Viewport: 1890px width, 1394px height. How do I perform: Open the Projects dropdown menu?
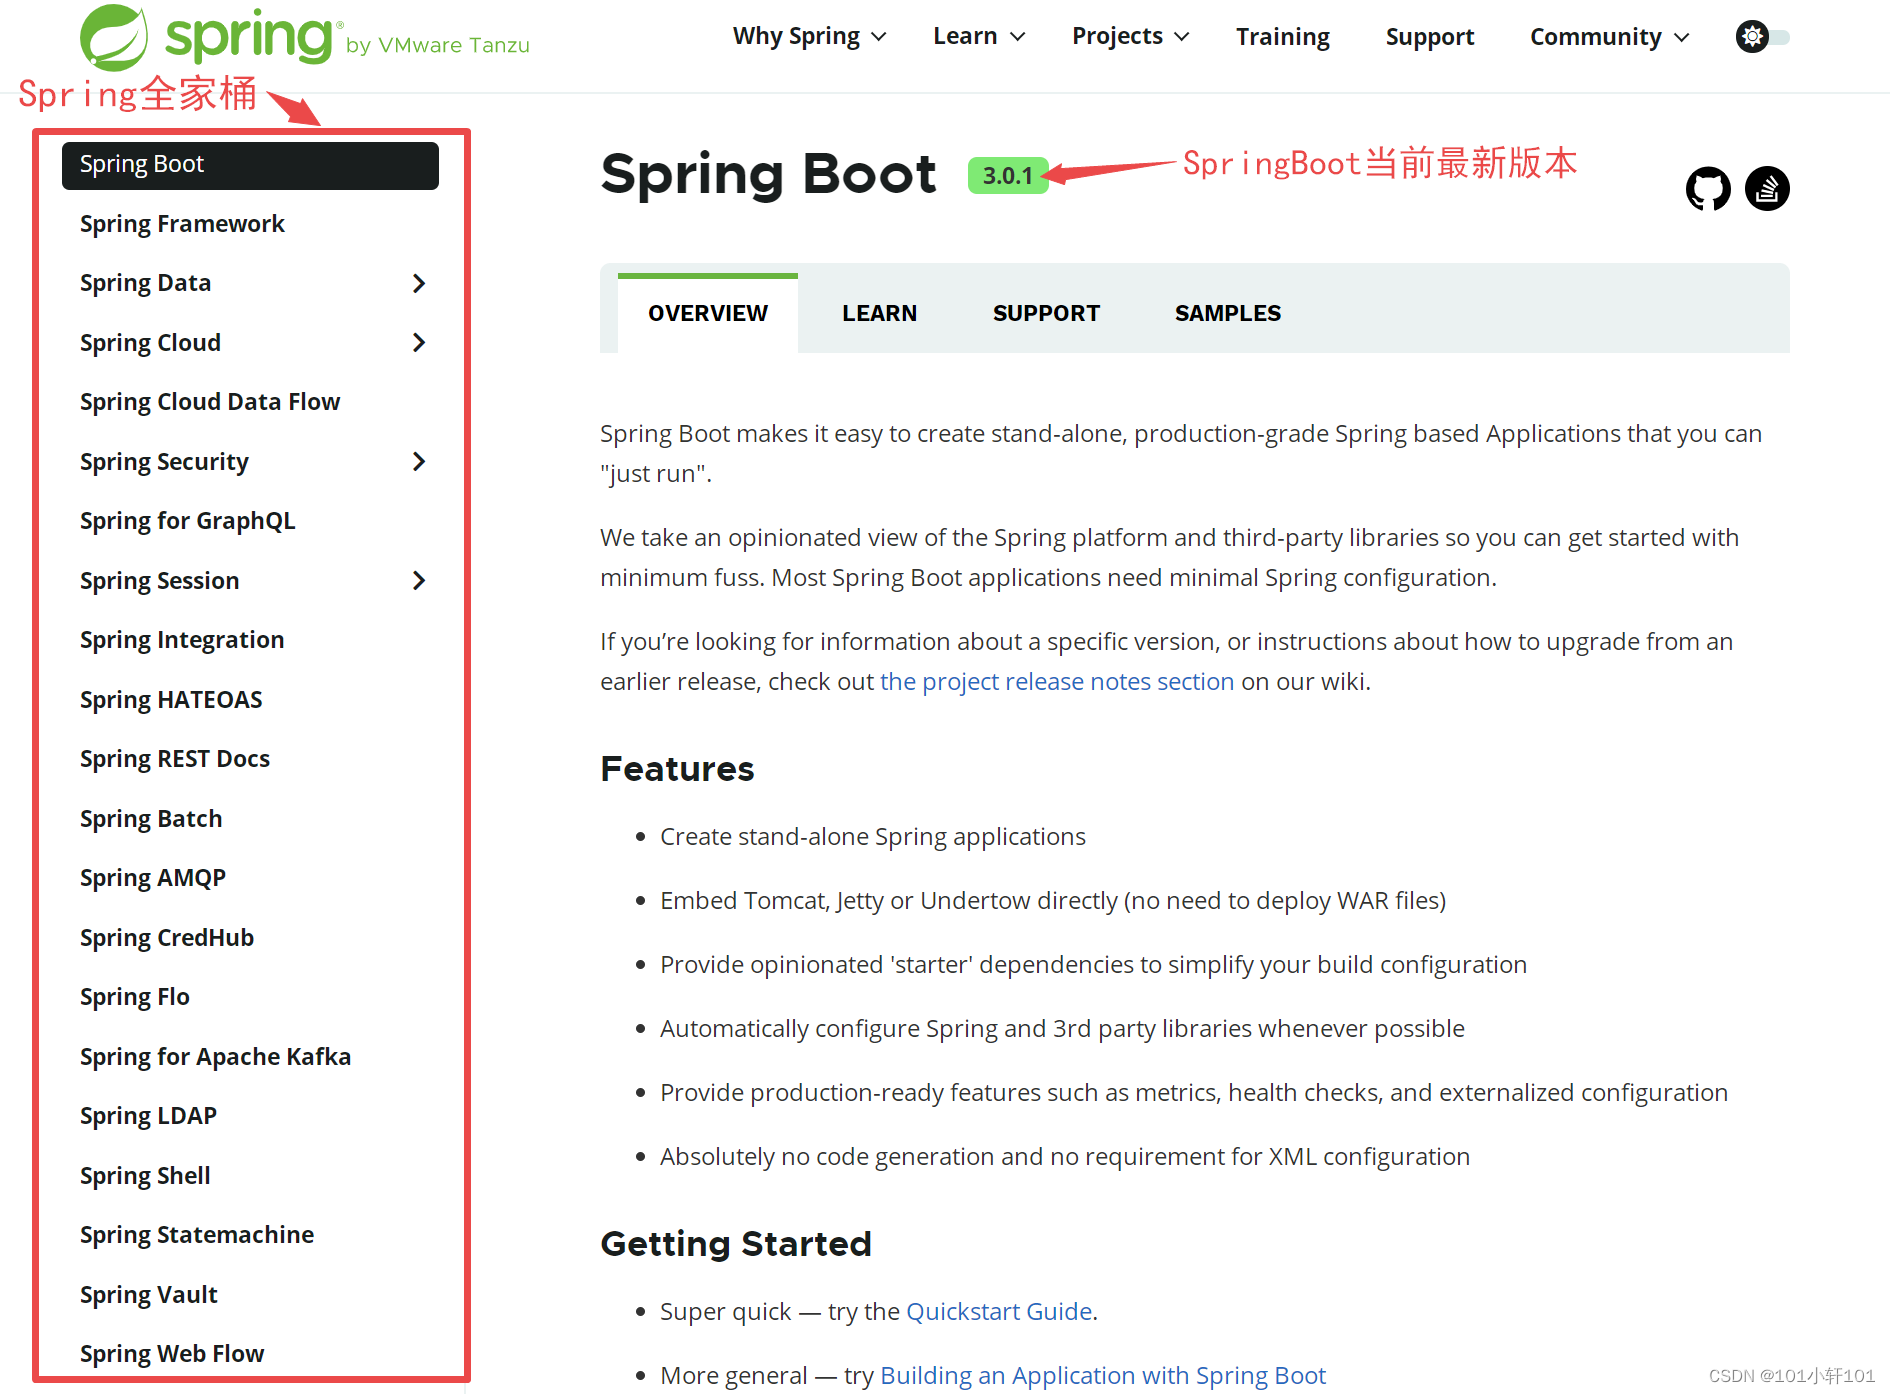tap(1130, 37)
